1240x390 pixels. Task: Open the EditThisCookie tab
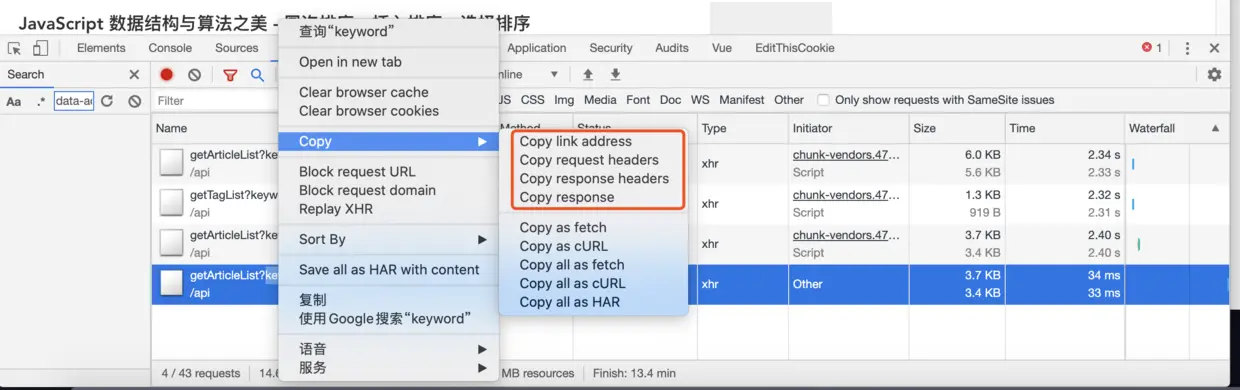click(x=795, y=48)
